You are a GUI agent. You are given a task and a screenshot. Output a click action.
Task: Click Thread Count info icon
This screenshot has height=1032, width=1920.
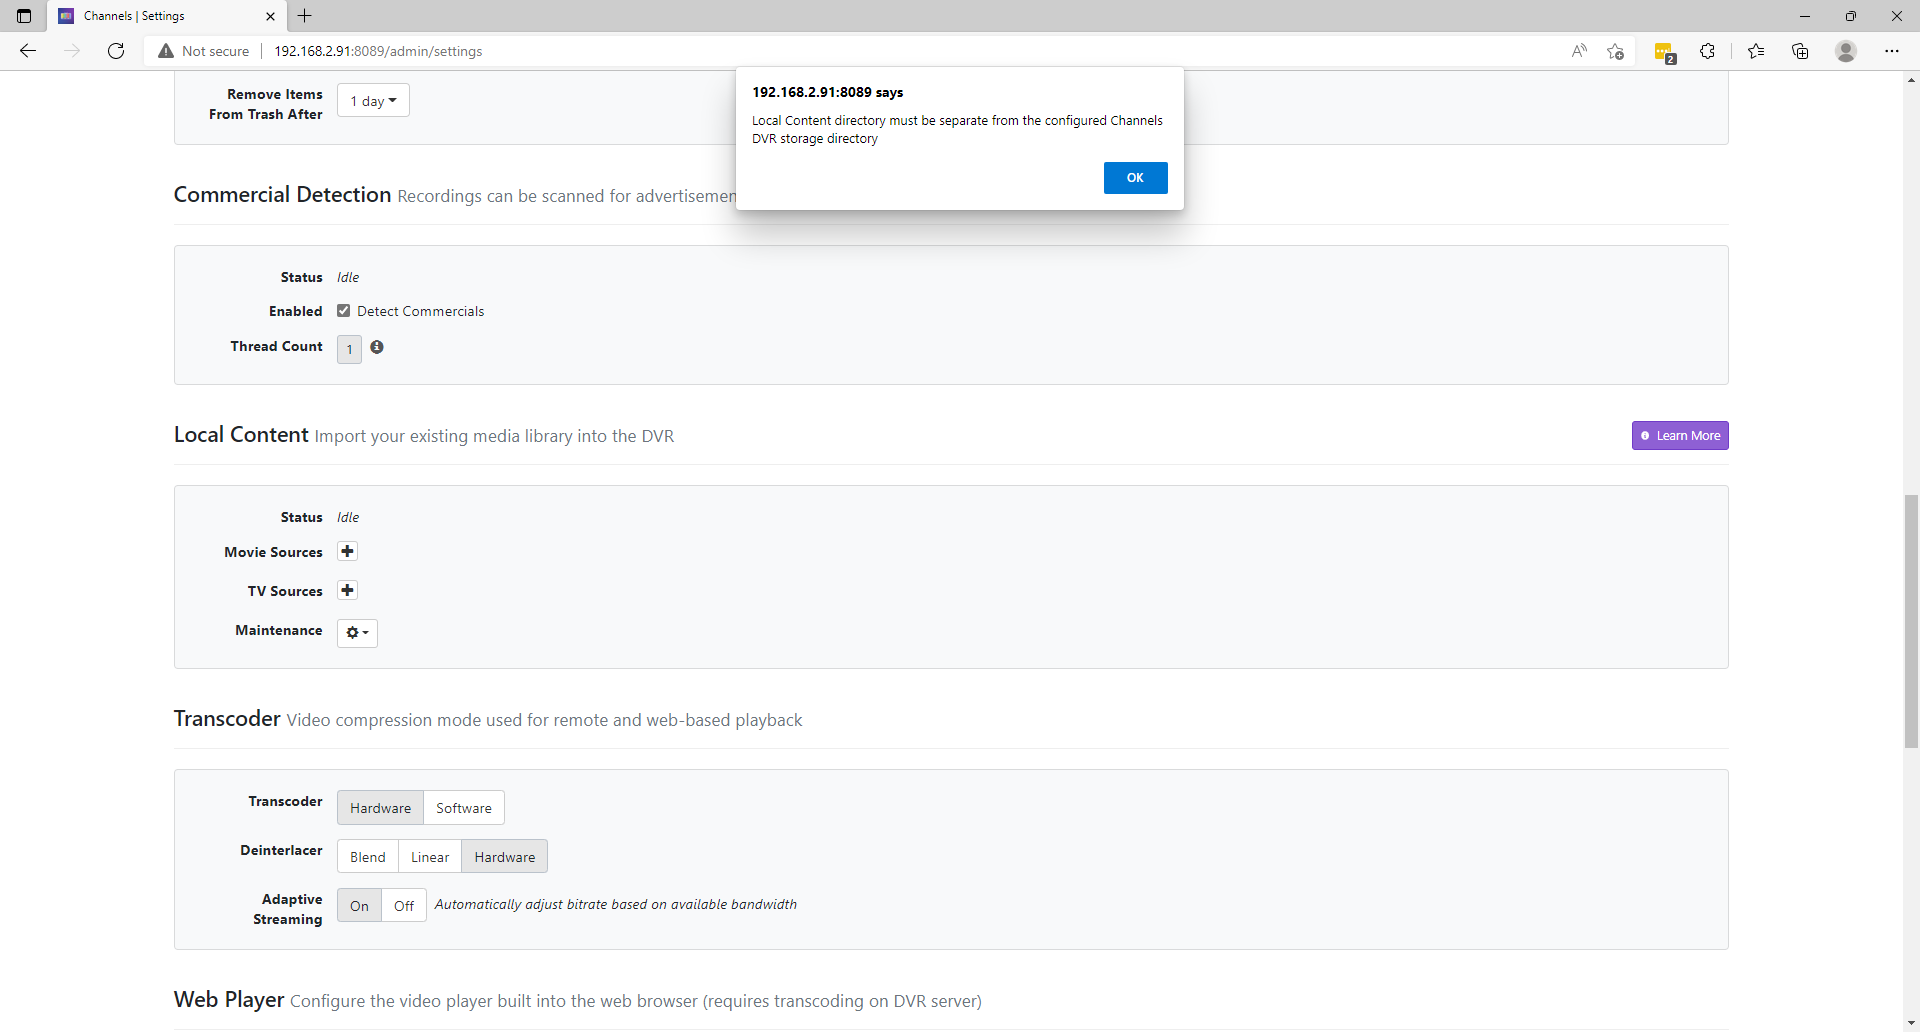click(377, 347)
